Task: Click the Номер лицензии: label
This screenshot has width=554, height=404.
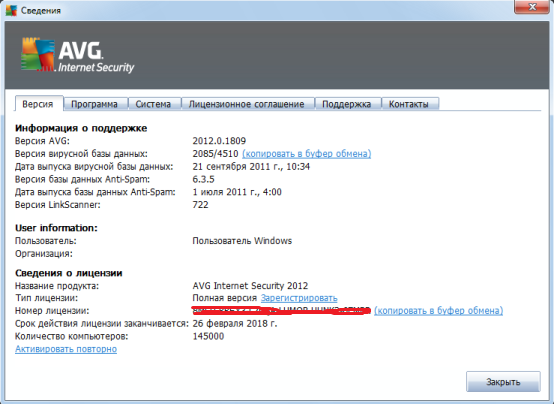Action: click(x=52, y=311)
